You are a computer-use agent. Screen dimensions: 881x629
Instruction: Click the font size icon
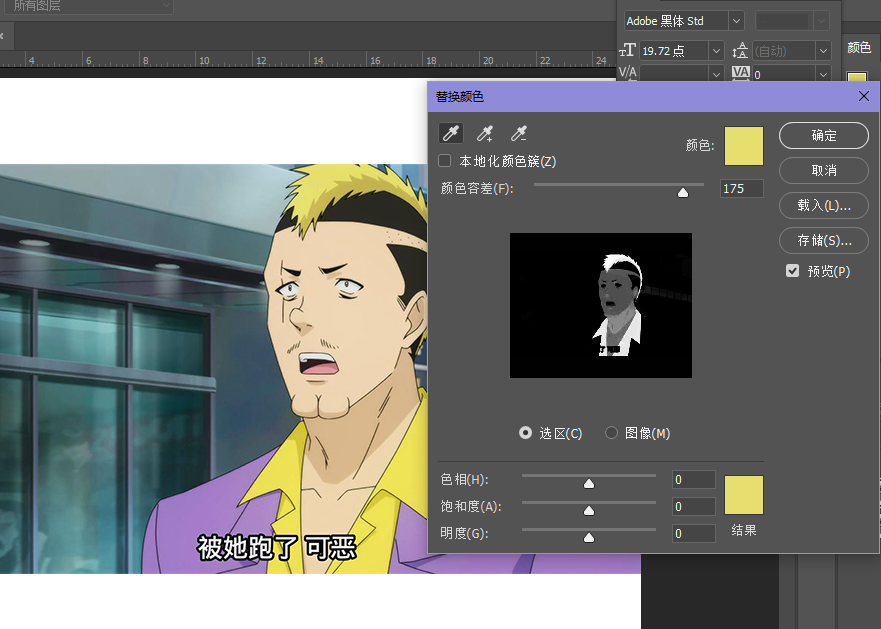(627, 51)
